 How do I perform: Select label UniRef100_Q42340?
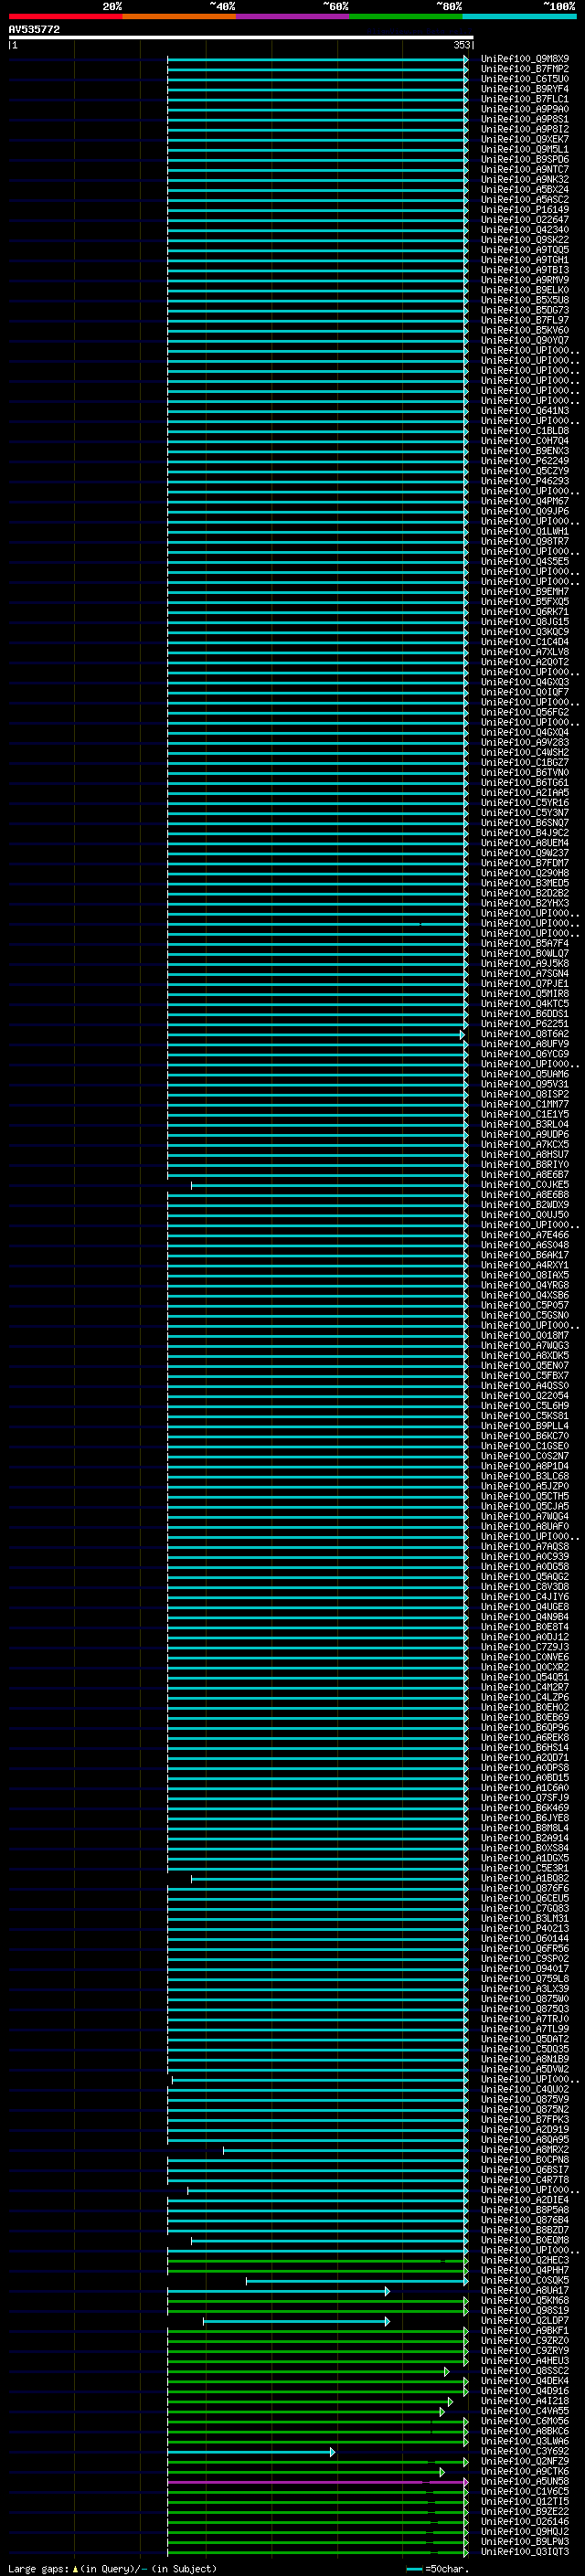[524, 230]
